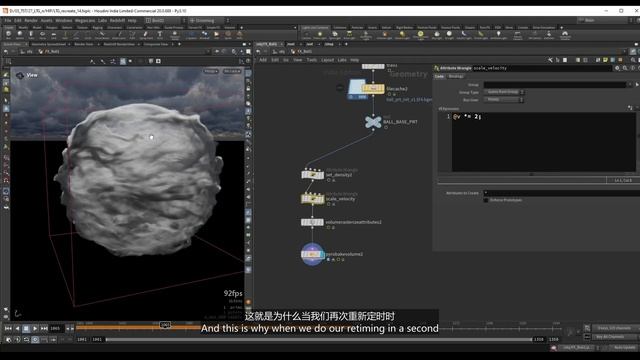Click the Gamepanda Camera shelf tool
Screen dimensions: 640x360
(565, 35)
